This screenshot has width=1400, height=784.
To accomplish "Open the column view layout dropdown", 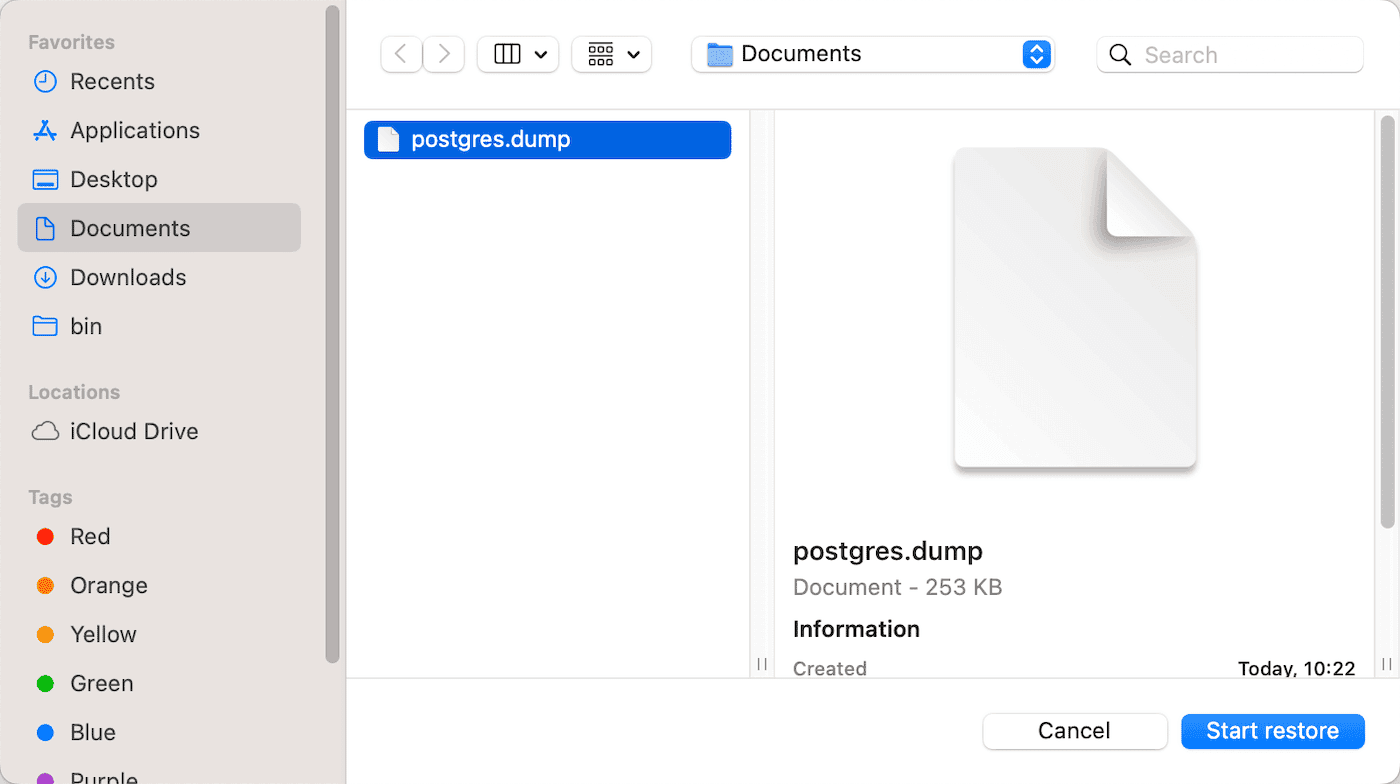I will coord(517,53).
